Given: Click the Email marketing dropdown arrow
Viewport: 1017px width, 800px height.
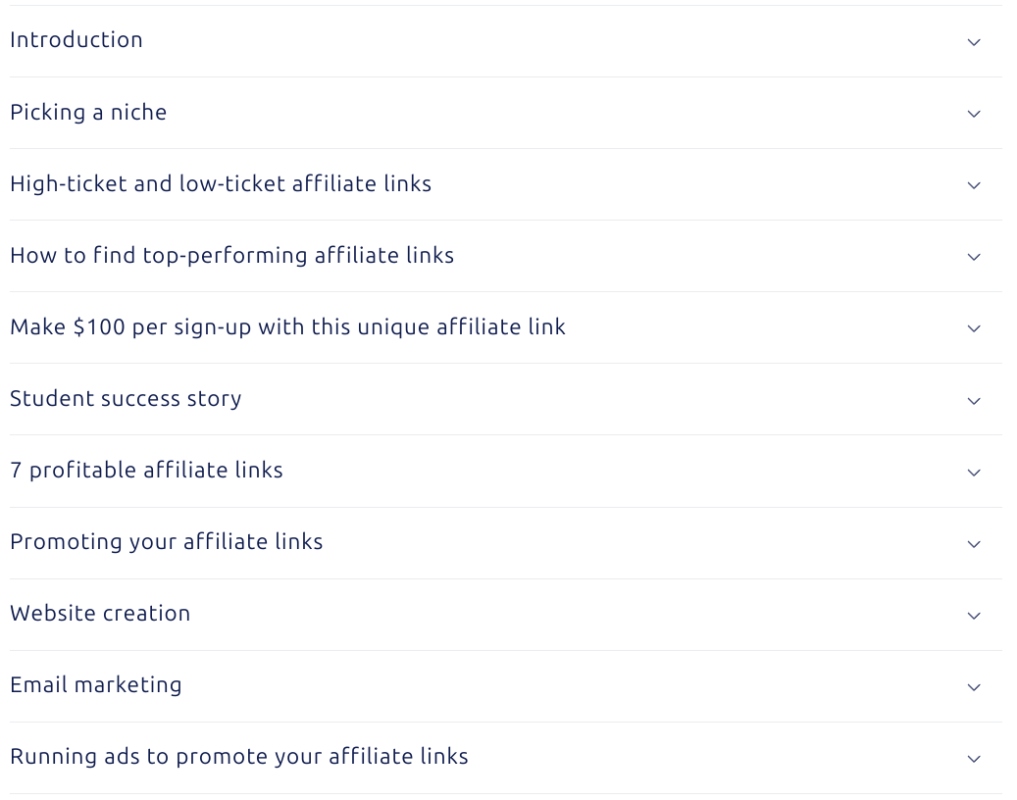Looking at the screenshot, I should pos(974,687).
